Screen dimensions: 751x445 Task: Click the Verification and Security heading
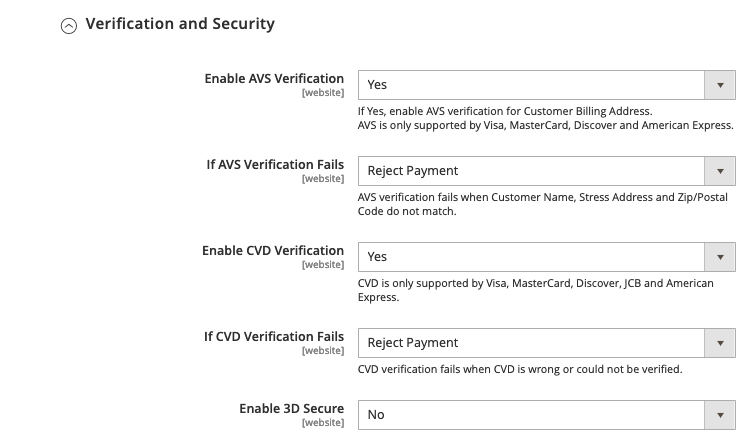pyautogui.click(x=180, y=23)
